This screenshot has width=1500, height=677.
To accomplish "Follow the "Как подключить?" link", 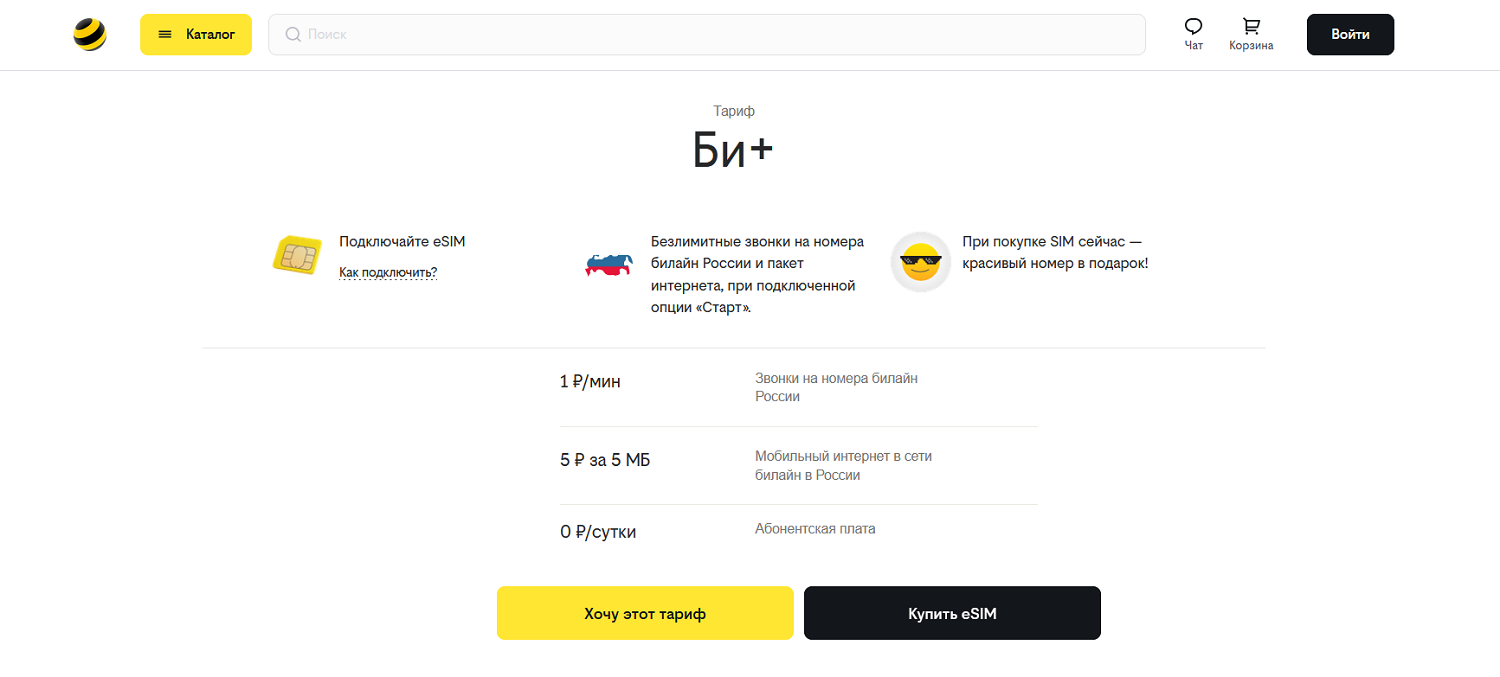I will [388, 272].
